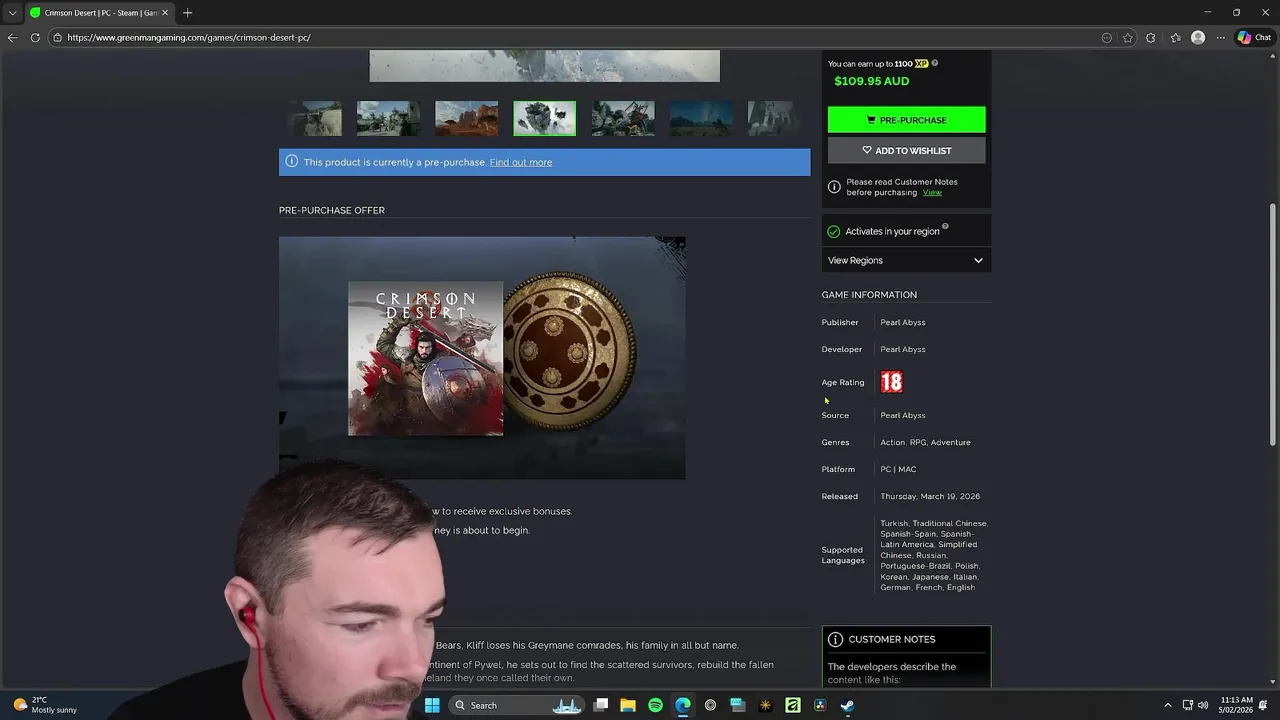Add the game to wishlist
1280x720 pixels.
pos(906,150)
